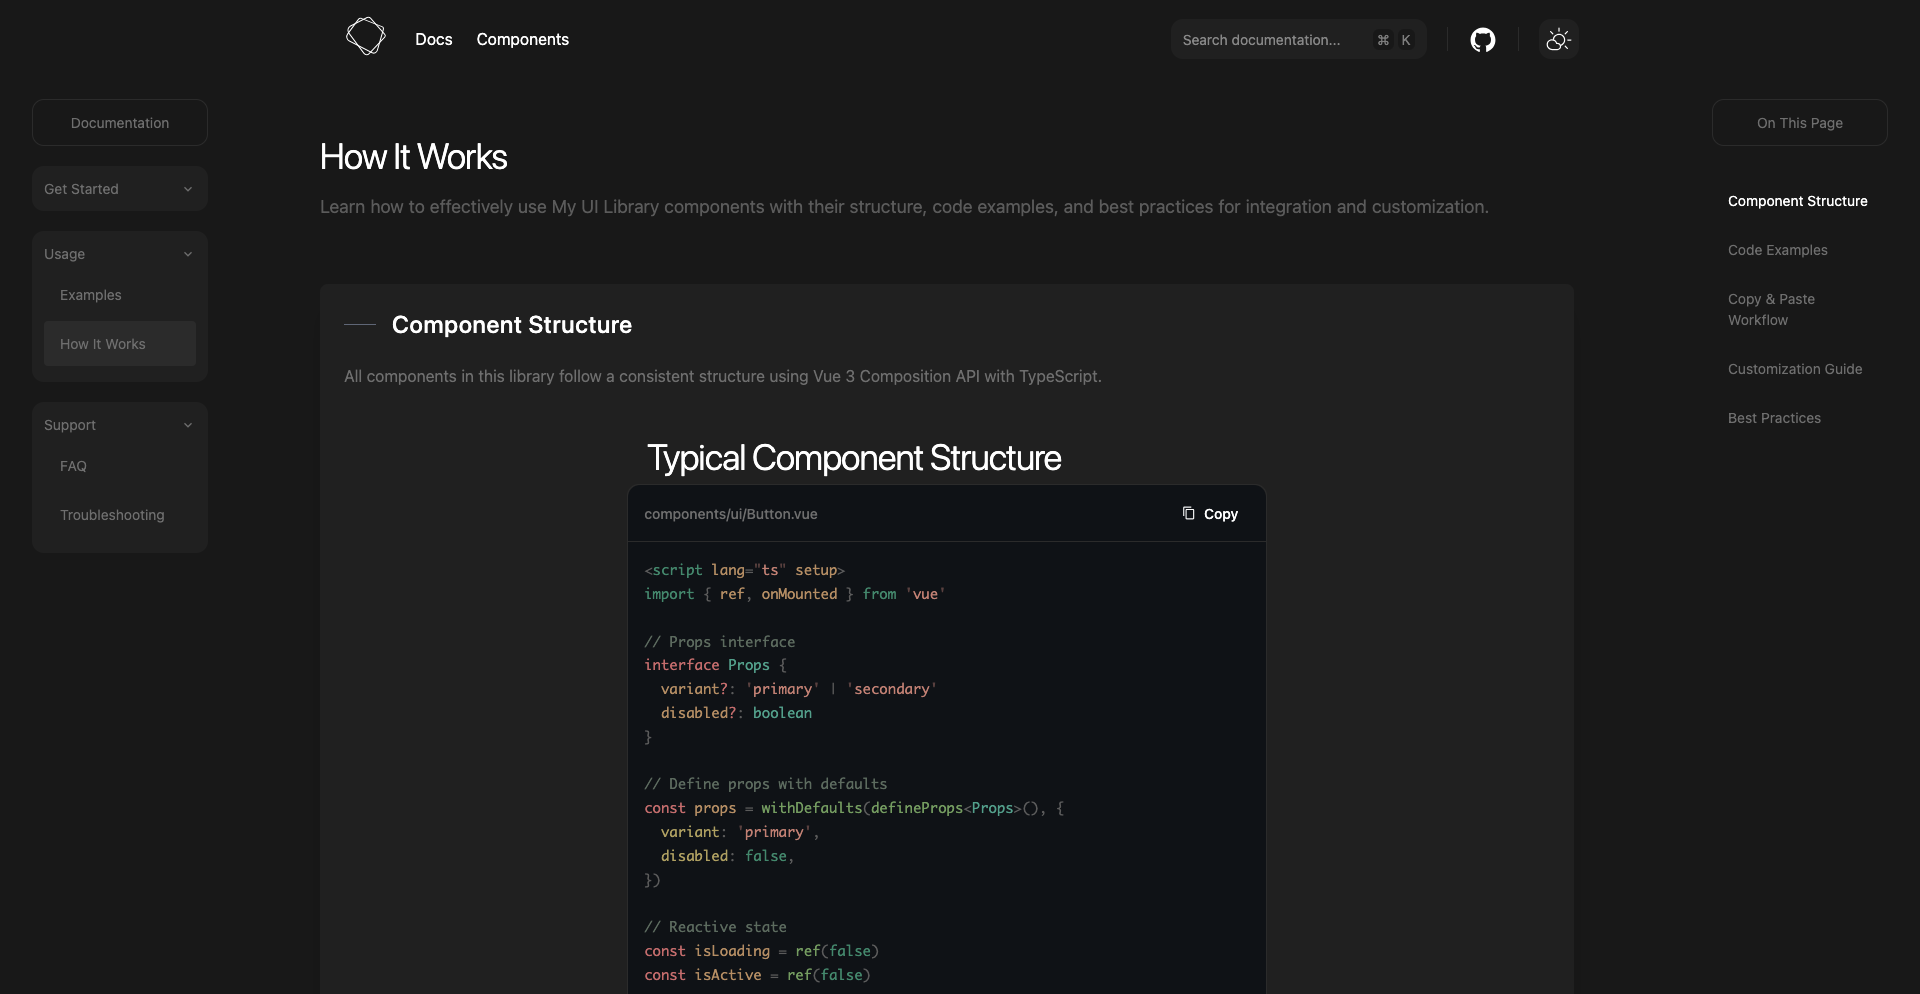Click the On This Page button
The height and width of the screenshot is (994, 1920).
pos(1800,122)
